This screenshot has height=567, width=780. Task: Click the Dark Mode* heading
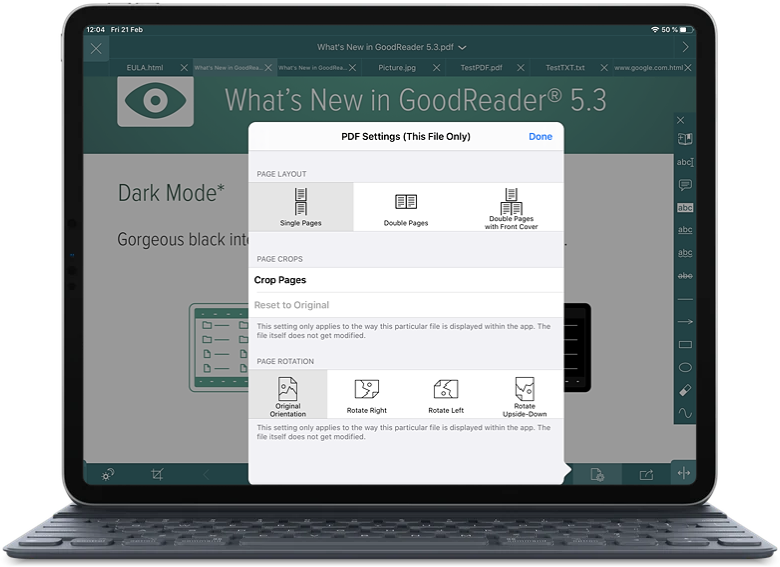coord(171,193)
